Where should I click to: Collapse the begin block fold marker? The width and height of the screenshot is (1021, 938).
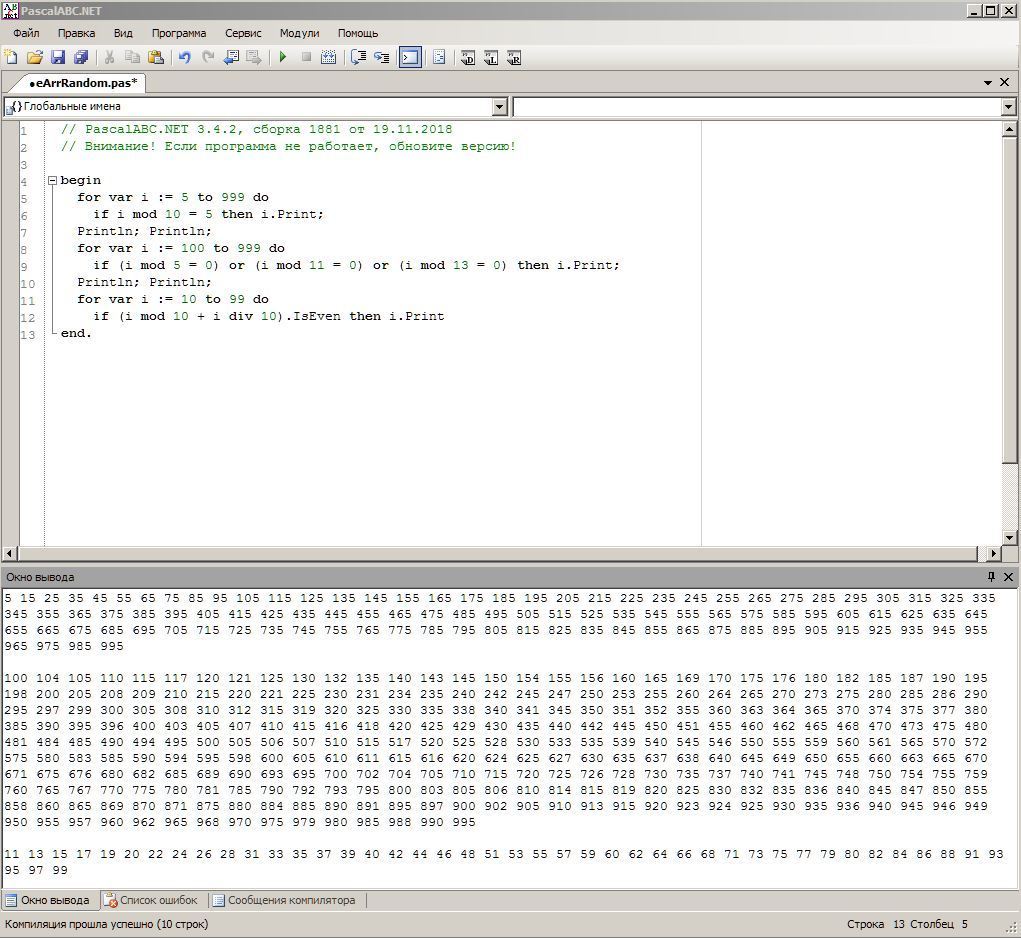[52, 181]
